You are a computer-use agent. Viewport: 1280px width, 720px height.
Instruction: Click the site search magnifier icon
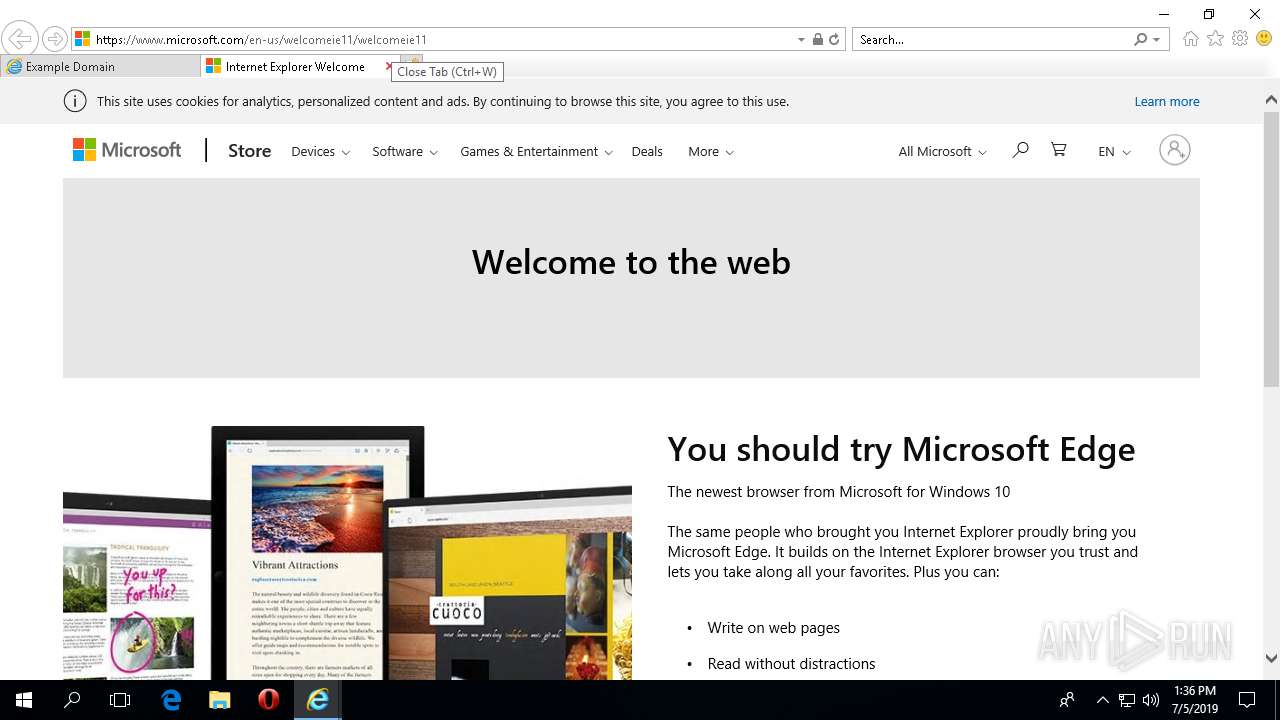[x=1020, y=150]
